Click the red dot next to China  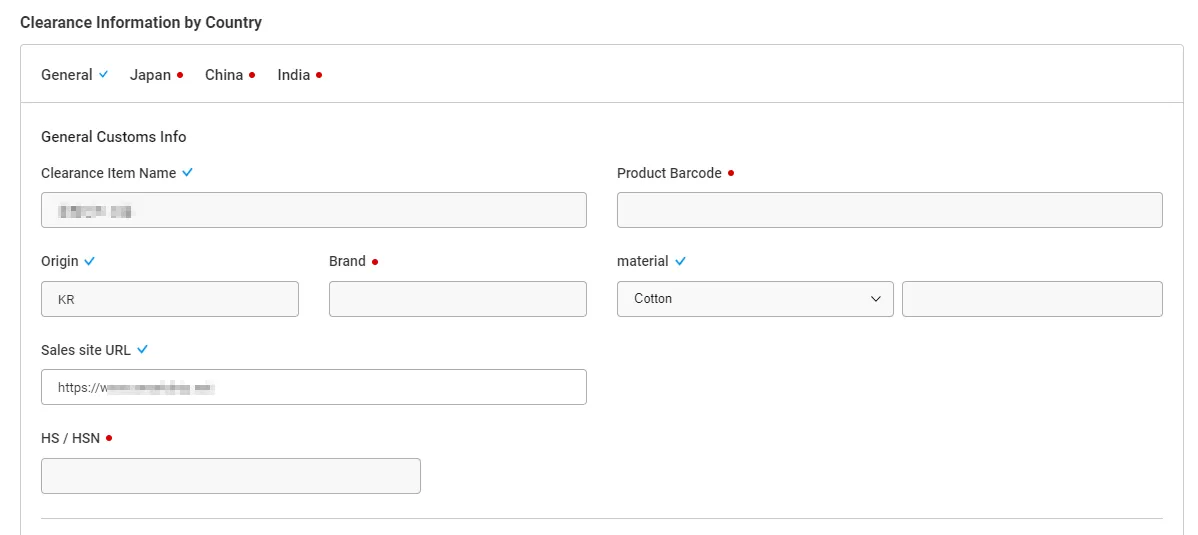point(252,75)
